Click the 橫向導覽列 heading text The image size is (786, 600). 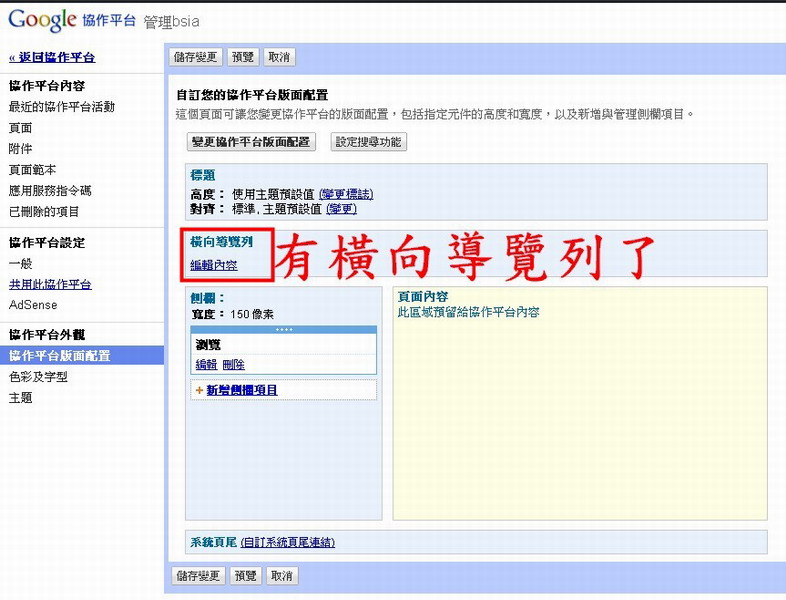[x=221, y=242]
